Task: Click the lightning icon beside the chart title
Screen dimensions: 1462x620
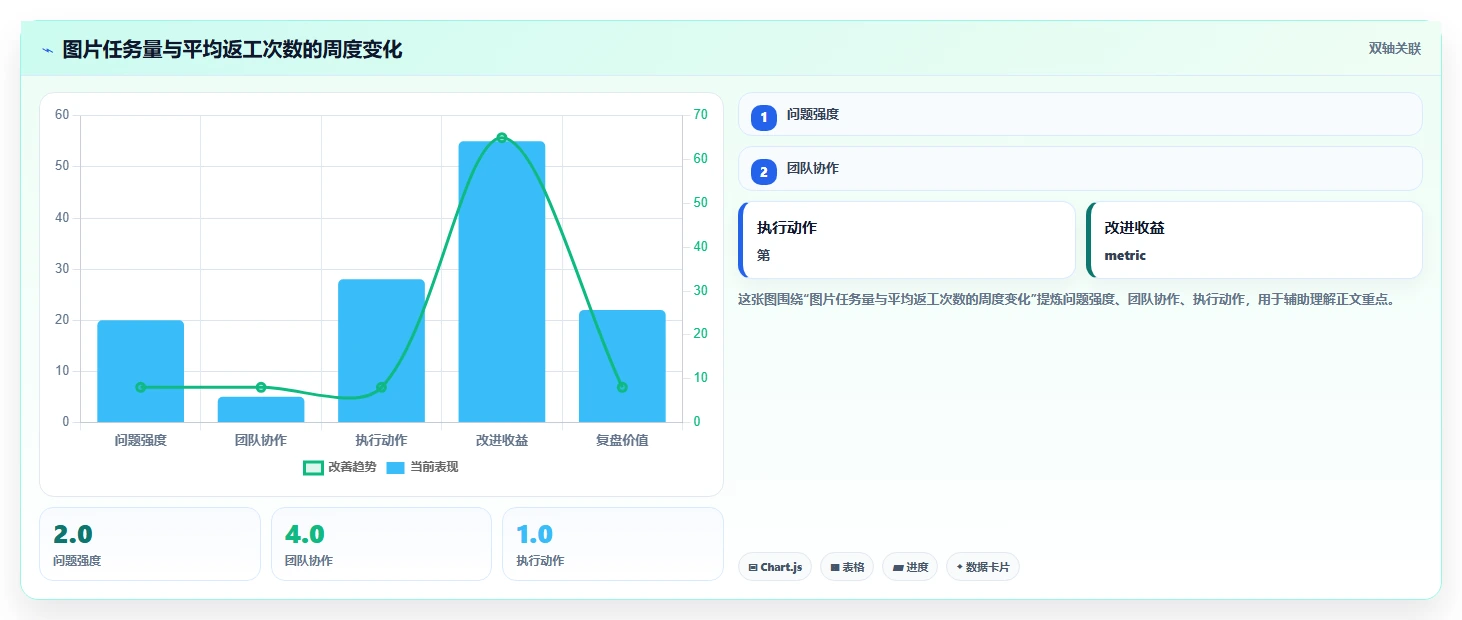Action: pos(48,50)
